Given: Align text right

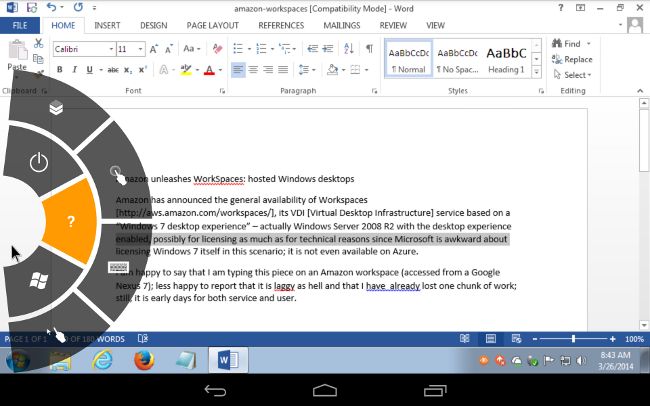Looking at the screenshot, I should coord(268,70).
